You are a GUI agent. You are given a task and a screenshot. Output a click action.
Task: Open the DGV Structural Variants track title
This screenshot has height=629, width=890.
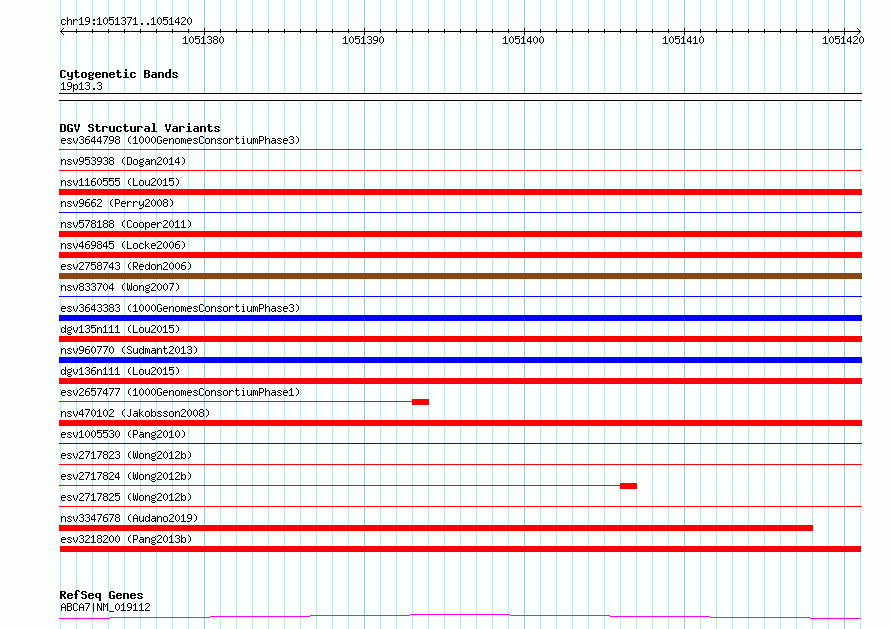click(140, 128)
